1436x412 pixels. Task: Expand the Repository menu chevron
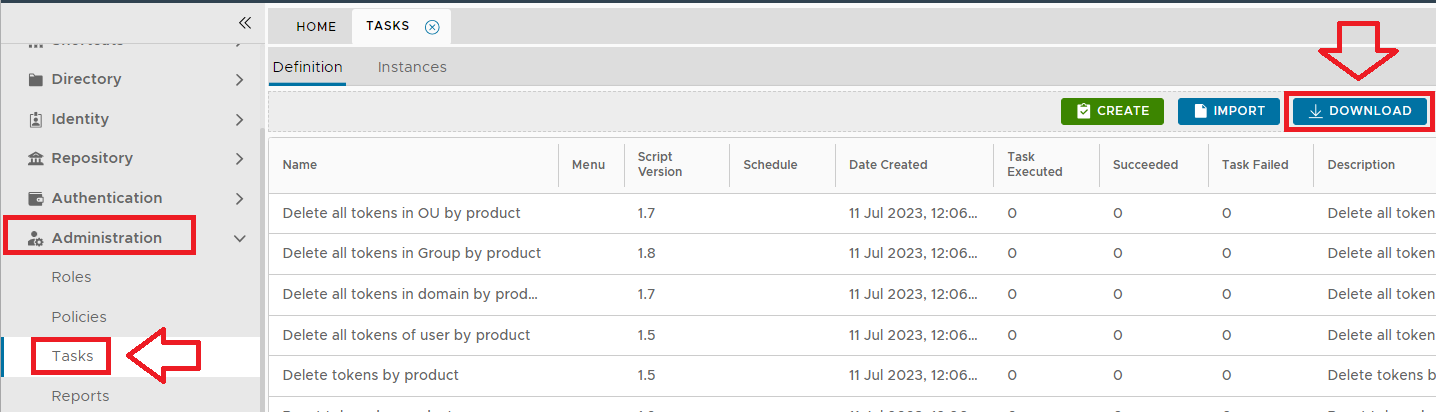tap(239, 158)
